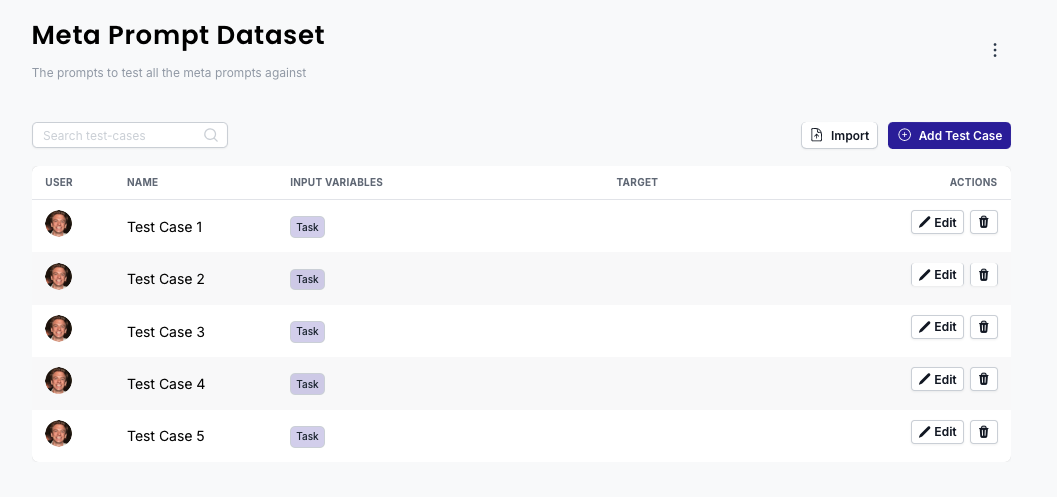Delete Test Case 5 with trash icon
1057x497 pixels.
pos(984,432)
